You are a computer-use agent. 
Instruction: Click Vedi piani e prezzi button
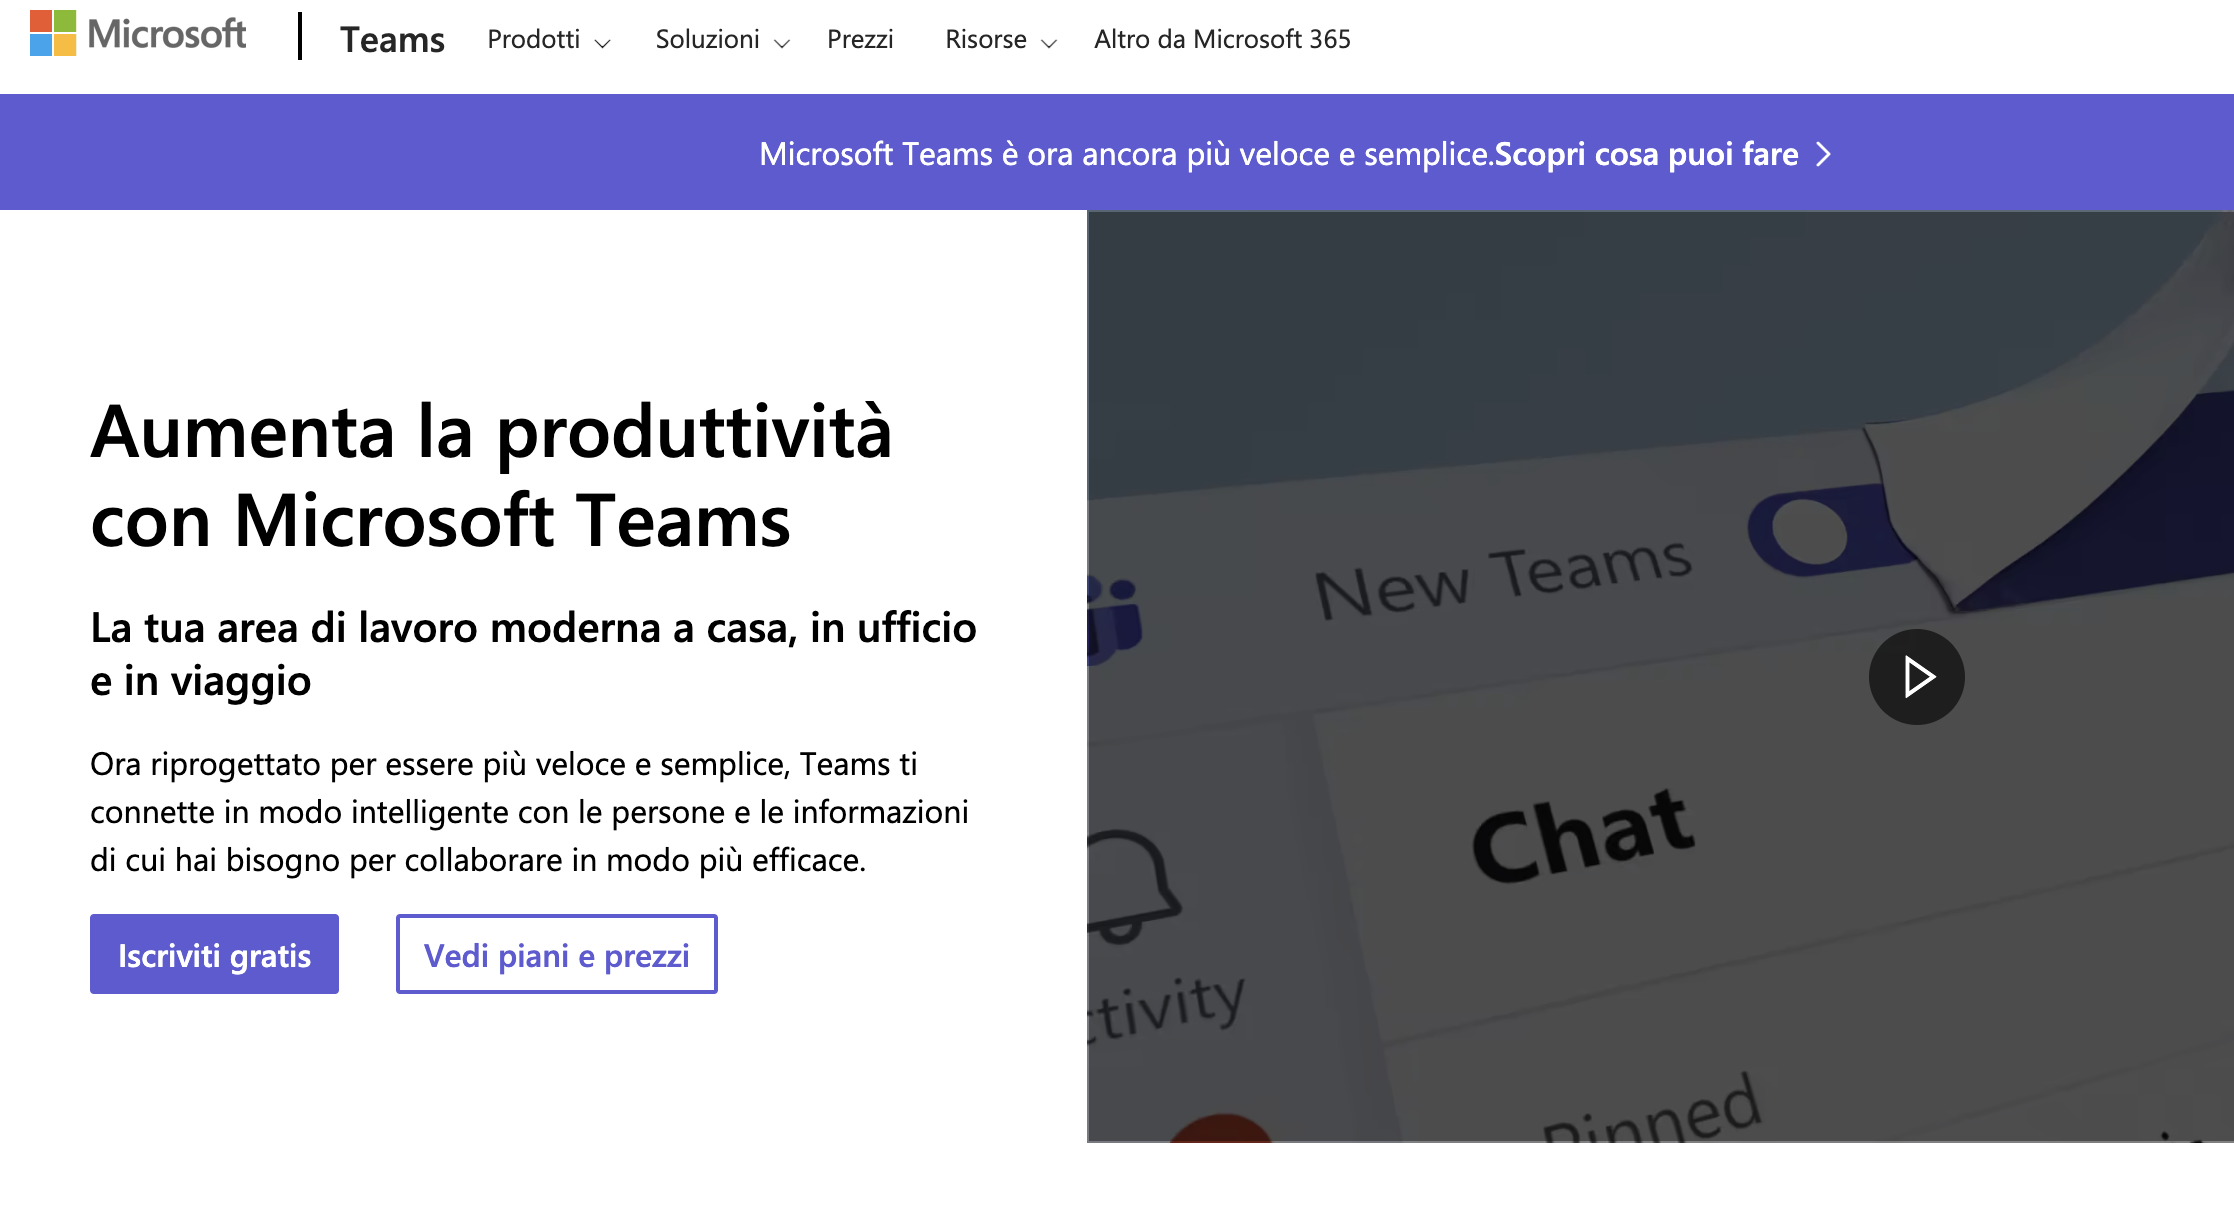coord(557,955)
